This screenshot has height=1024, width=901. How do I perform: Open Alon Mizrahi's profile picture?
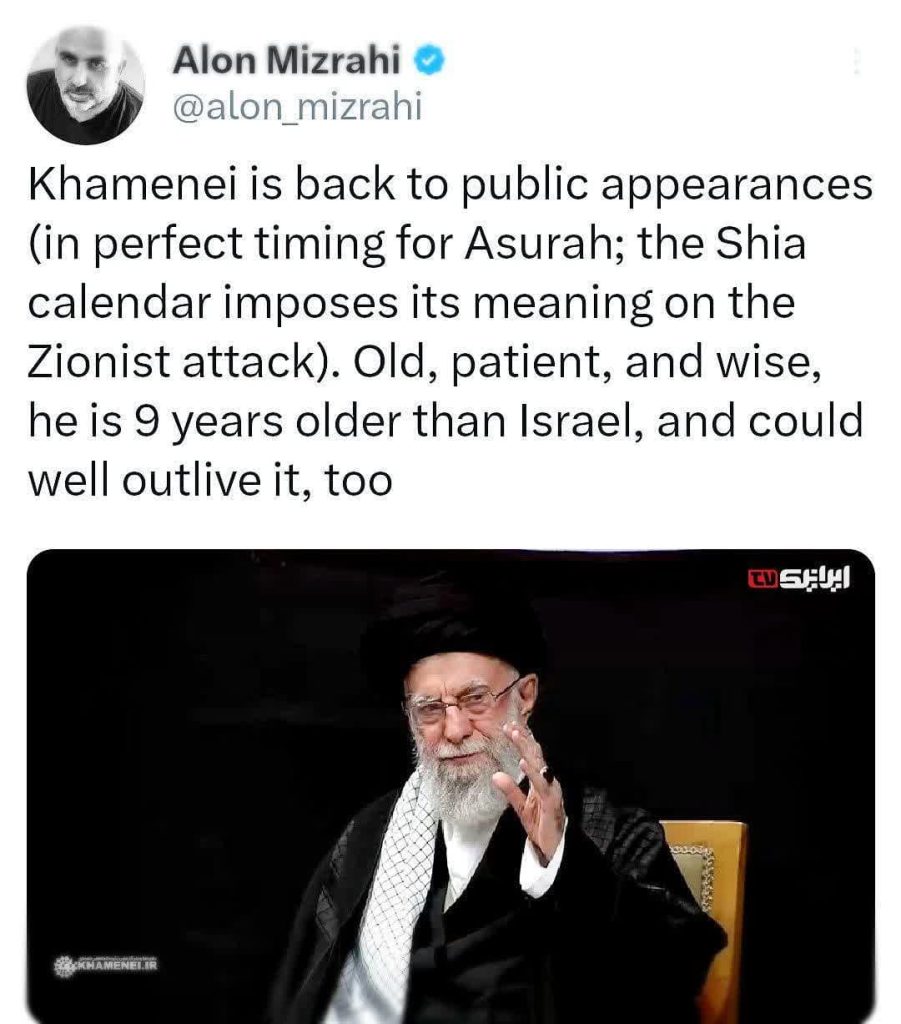point(86,86)
